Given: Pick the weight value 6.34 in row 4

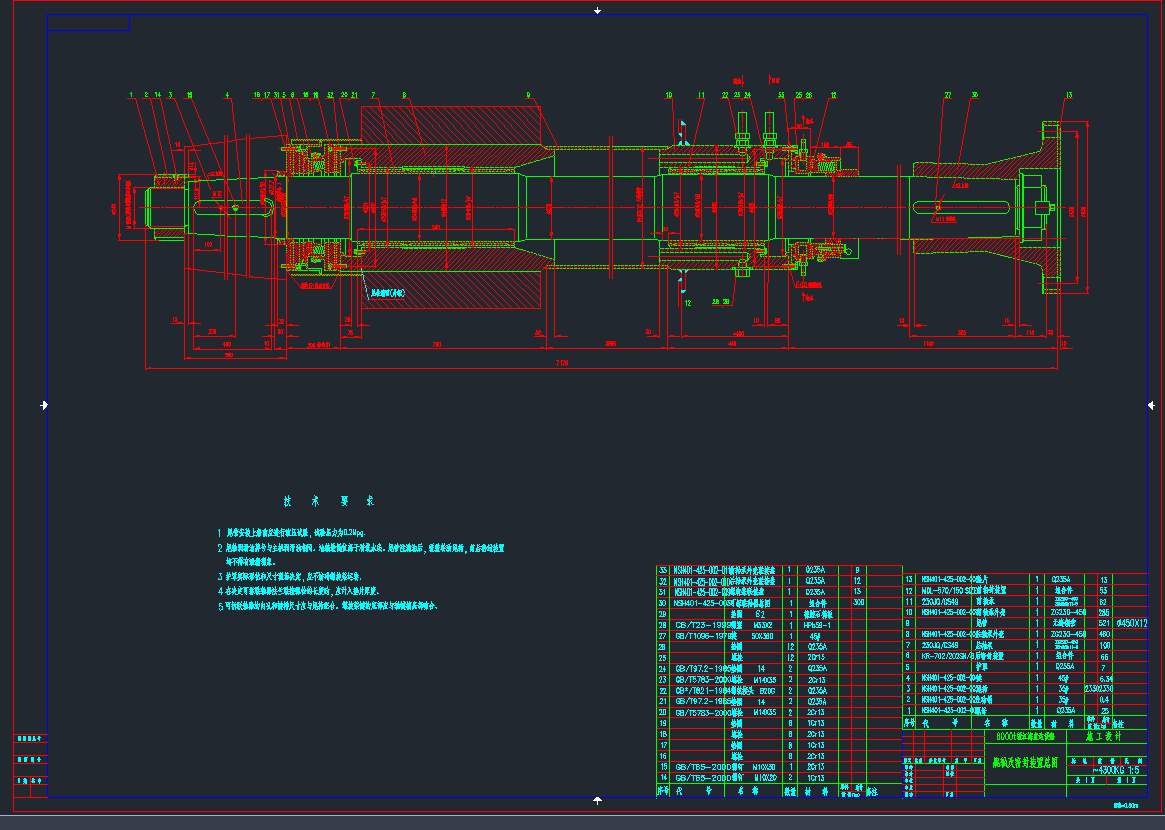Looking at the screenshot, I should pyautogui.click(x=1105, y=678).
